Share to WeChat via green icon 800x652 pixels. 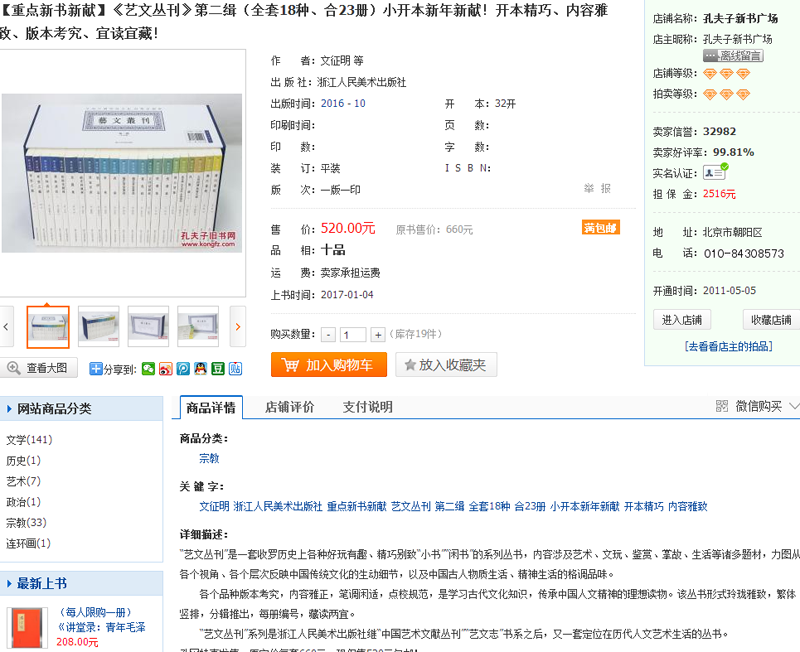(148, 368)
